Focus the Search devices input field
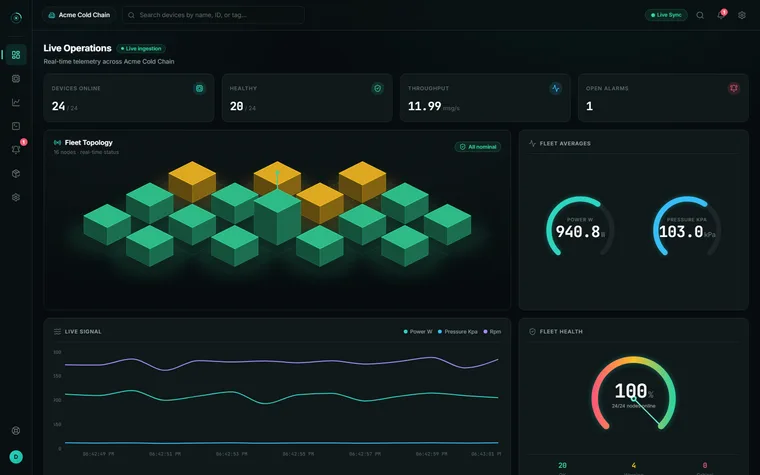Image resolution: width=760 pixels, height=475 pixels. pyautogui.click(x=213, y=15)
